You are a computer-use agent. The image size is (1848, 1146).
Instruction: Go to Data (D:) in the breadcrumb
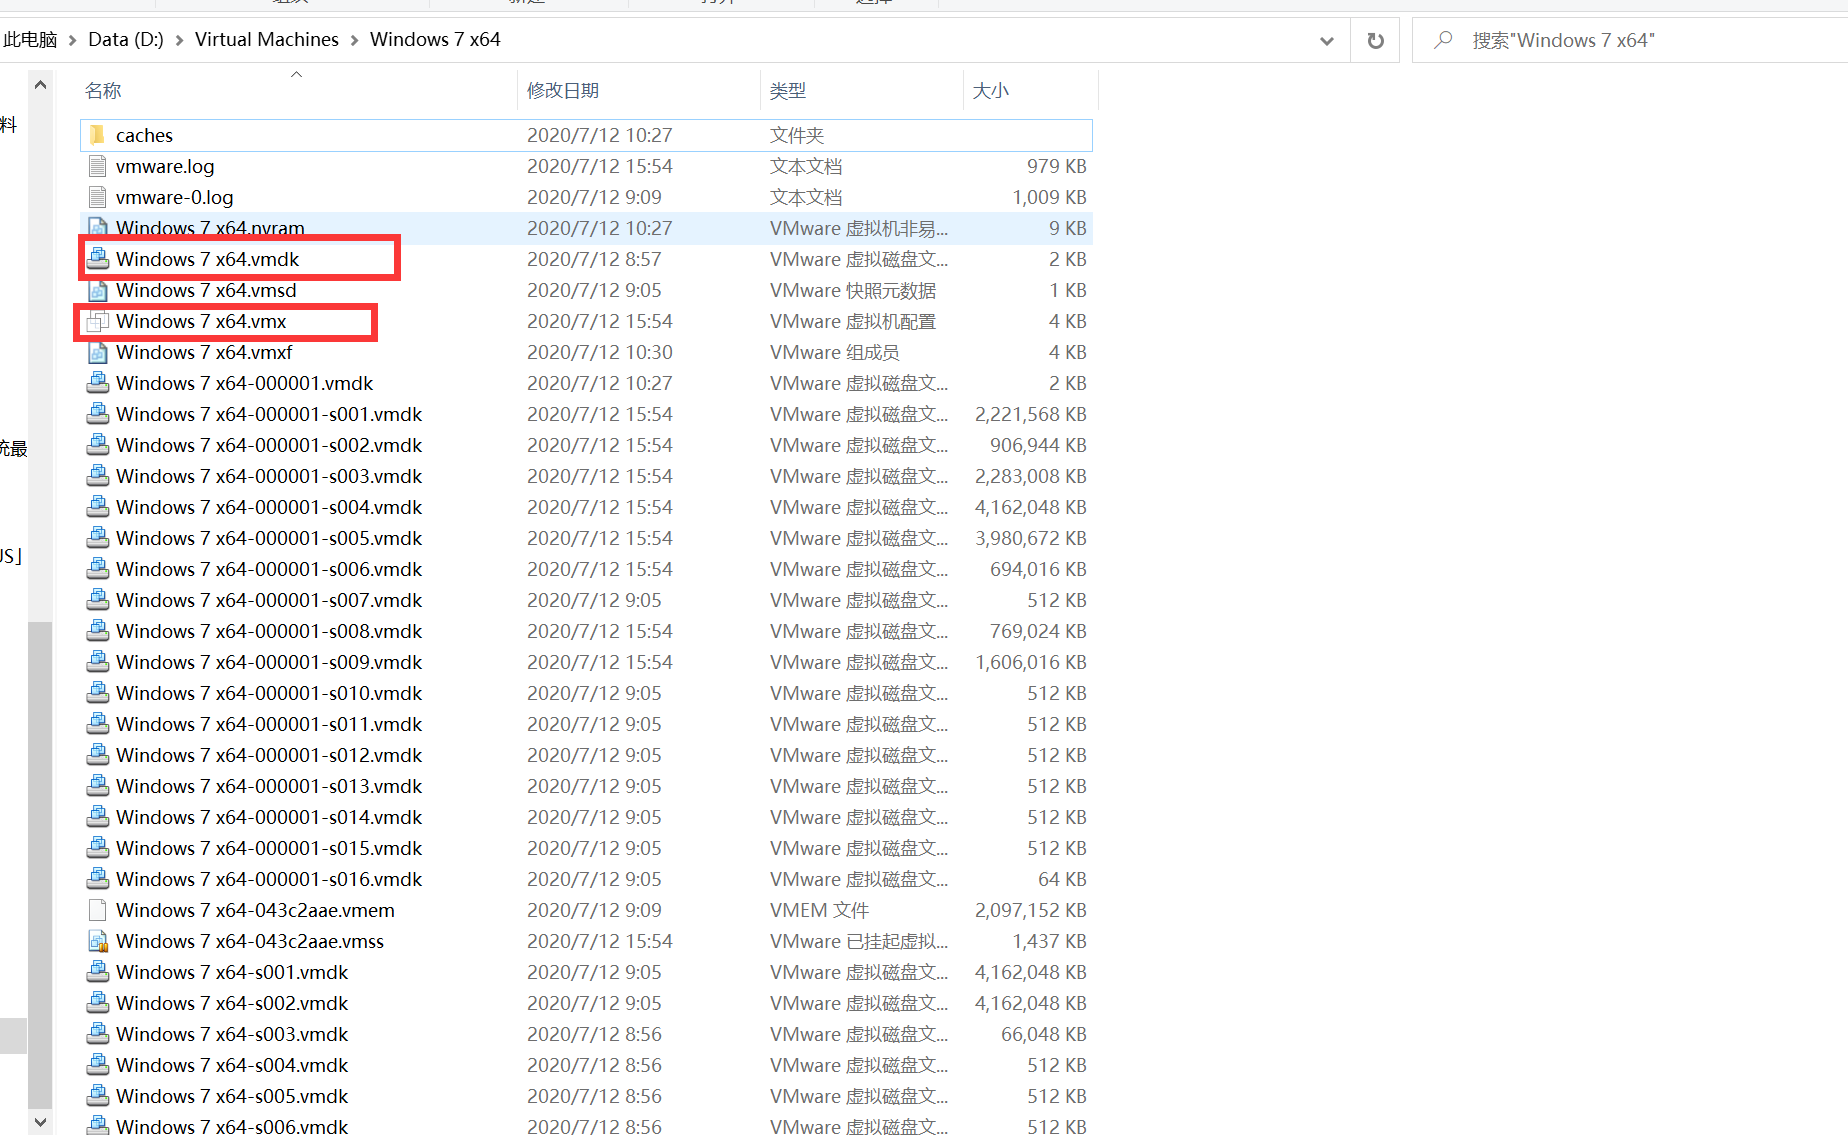[x=126, y=40]
